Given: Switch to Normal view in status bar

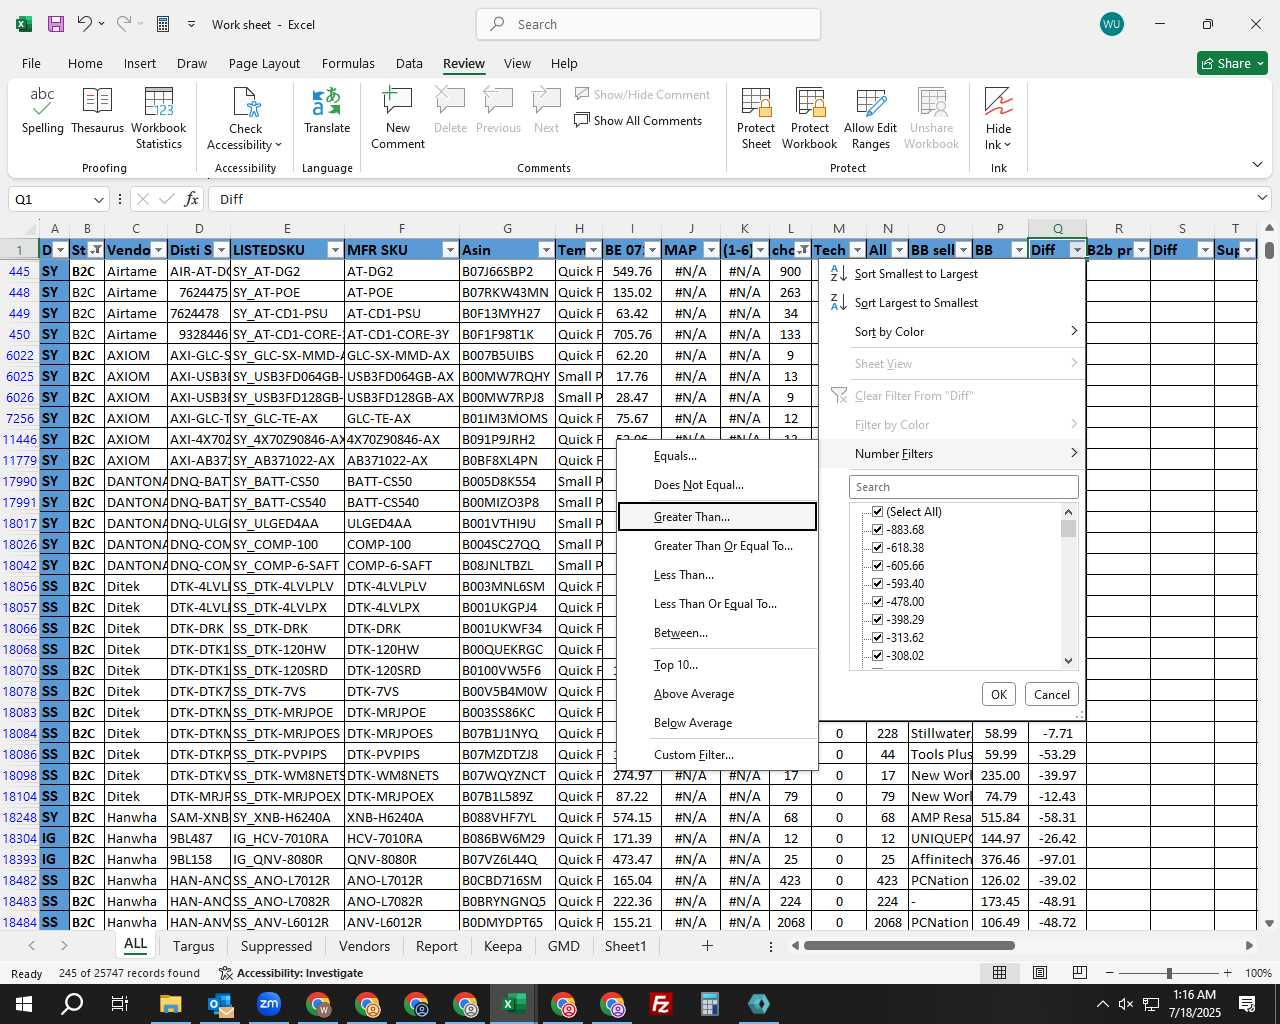Looking at the screenshot, I should tap(999, 973).
